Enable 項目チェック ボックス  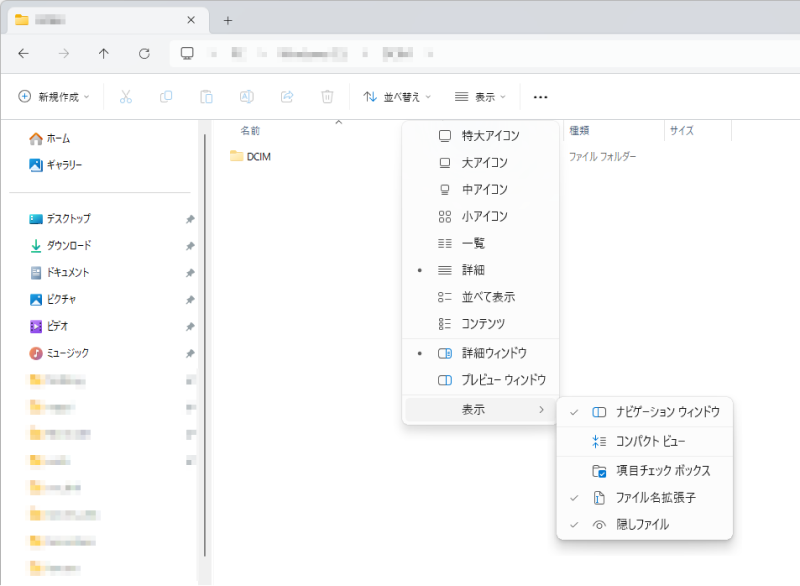[662, 470]
